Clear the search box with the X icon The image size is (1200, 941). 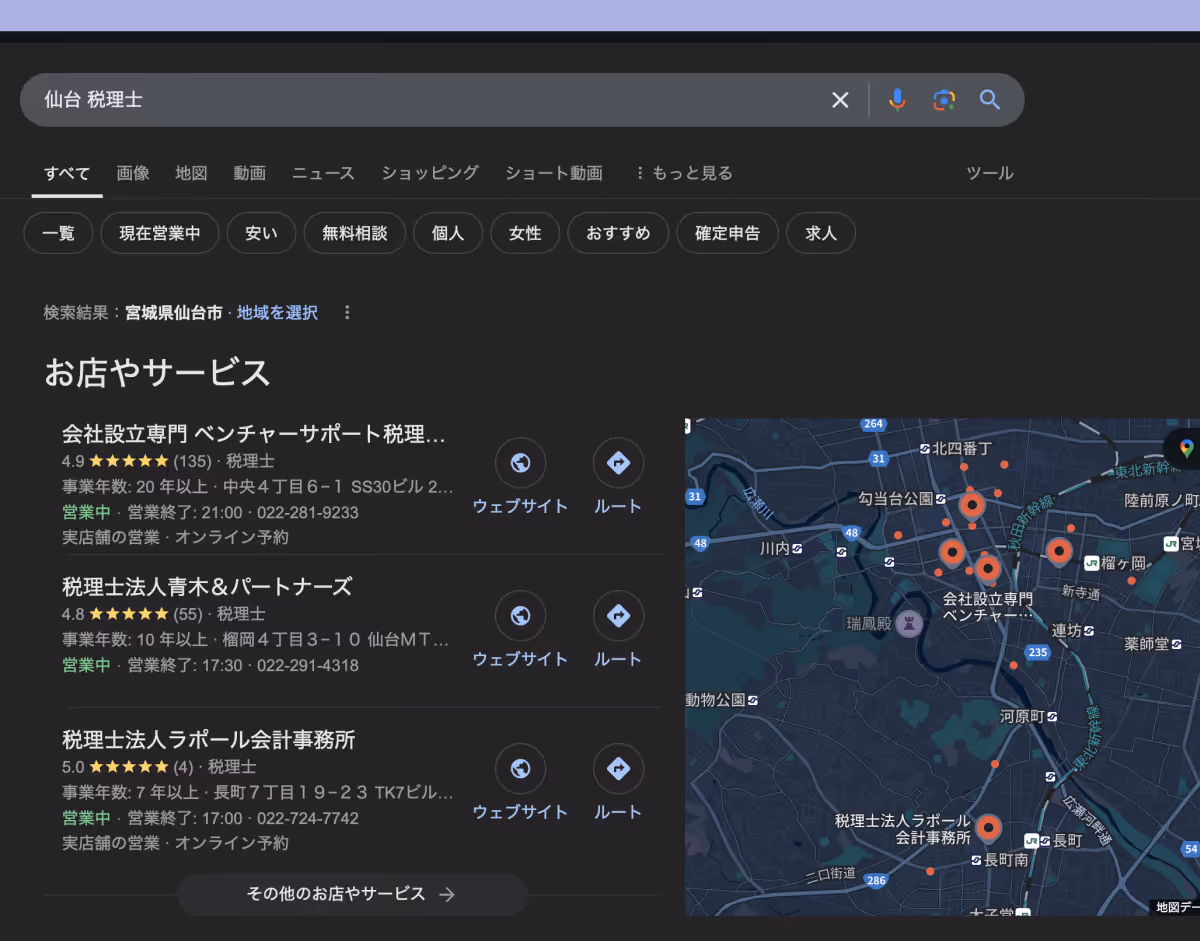point(840,100)
